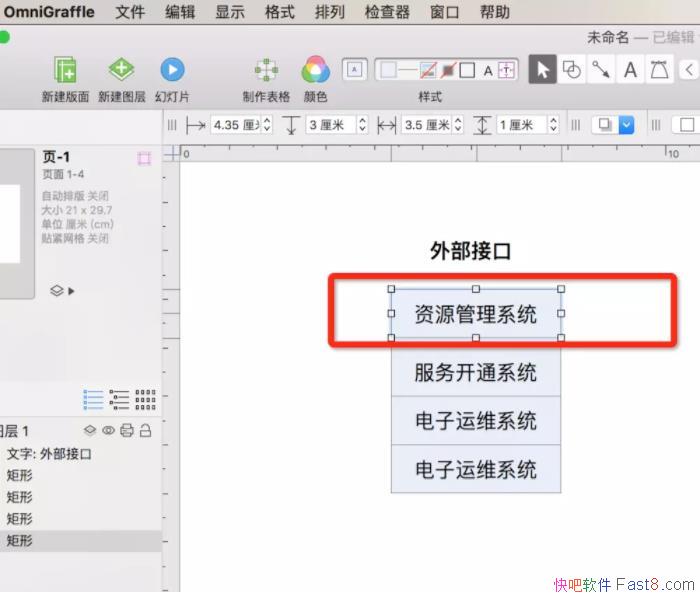Click the fill style chip in 样式 tray
Screen dimensions: 700x599
pos(388,70)
